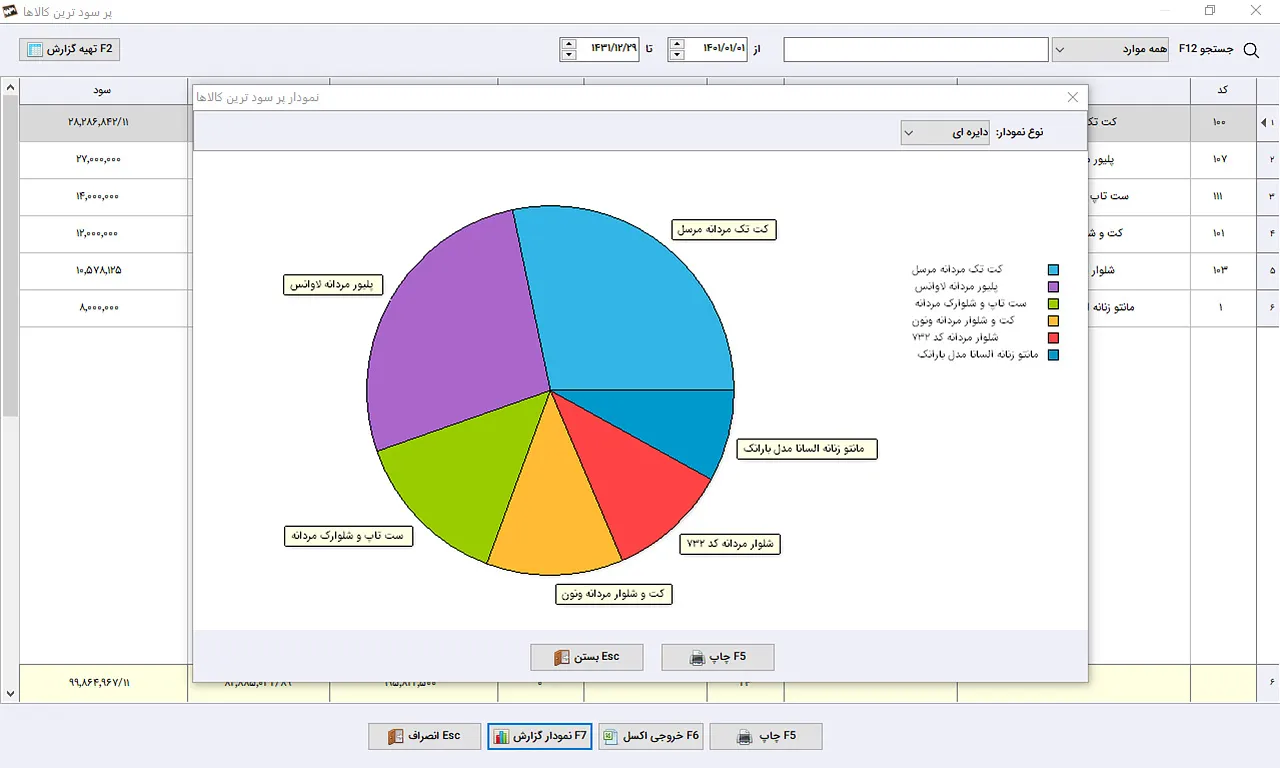Viewport: 1280px width, 768px height.
Task: Click the F2 report table icon
Action: (35, 49)
